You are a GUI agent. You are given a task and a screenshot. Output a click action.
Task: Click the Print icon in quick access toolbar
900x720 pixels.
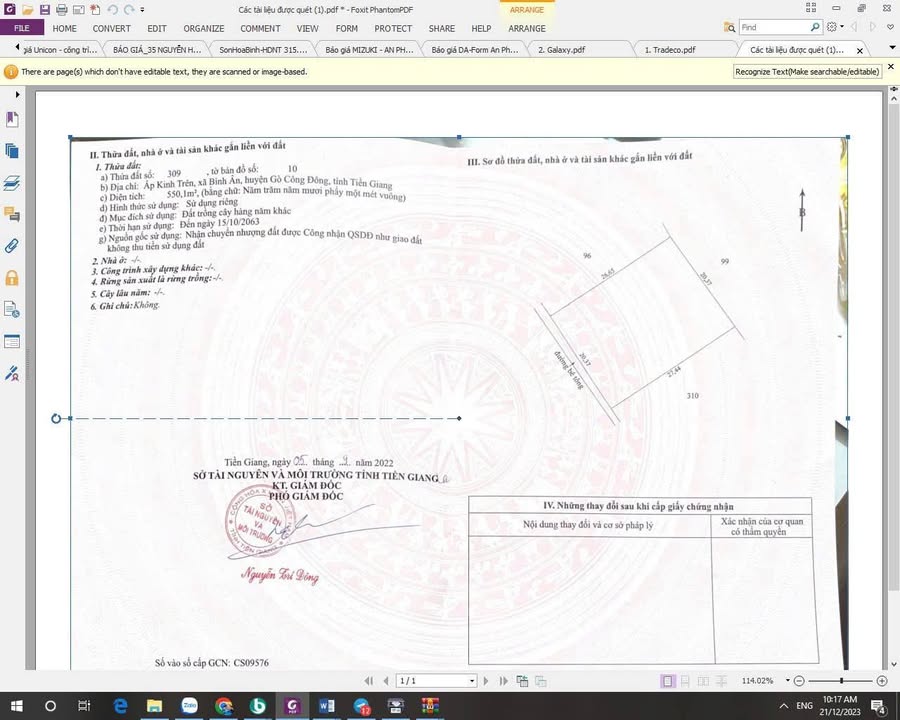pyautogui.click(x=61, y=10)
